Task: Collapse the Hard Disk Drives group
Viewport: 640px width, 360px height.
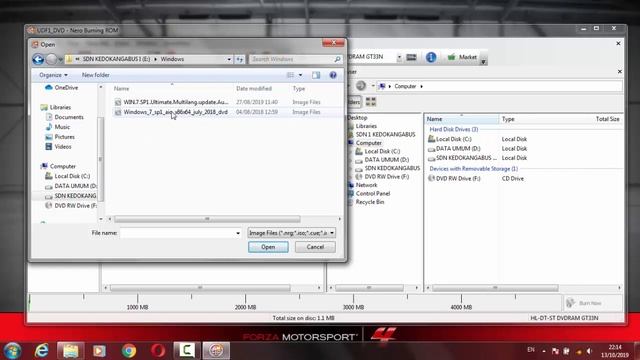Action: click(454, 129)
